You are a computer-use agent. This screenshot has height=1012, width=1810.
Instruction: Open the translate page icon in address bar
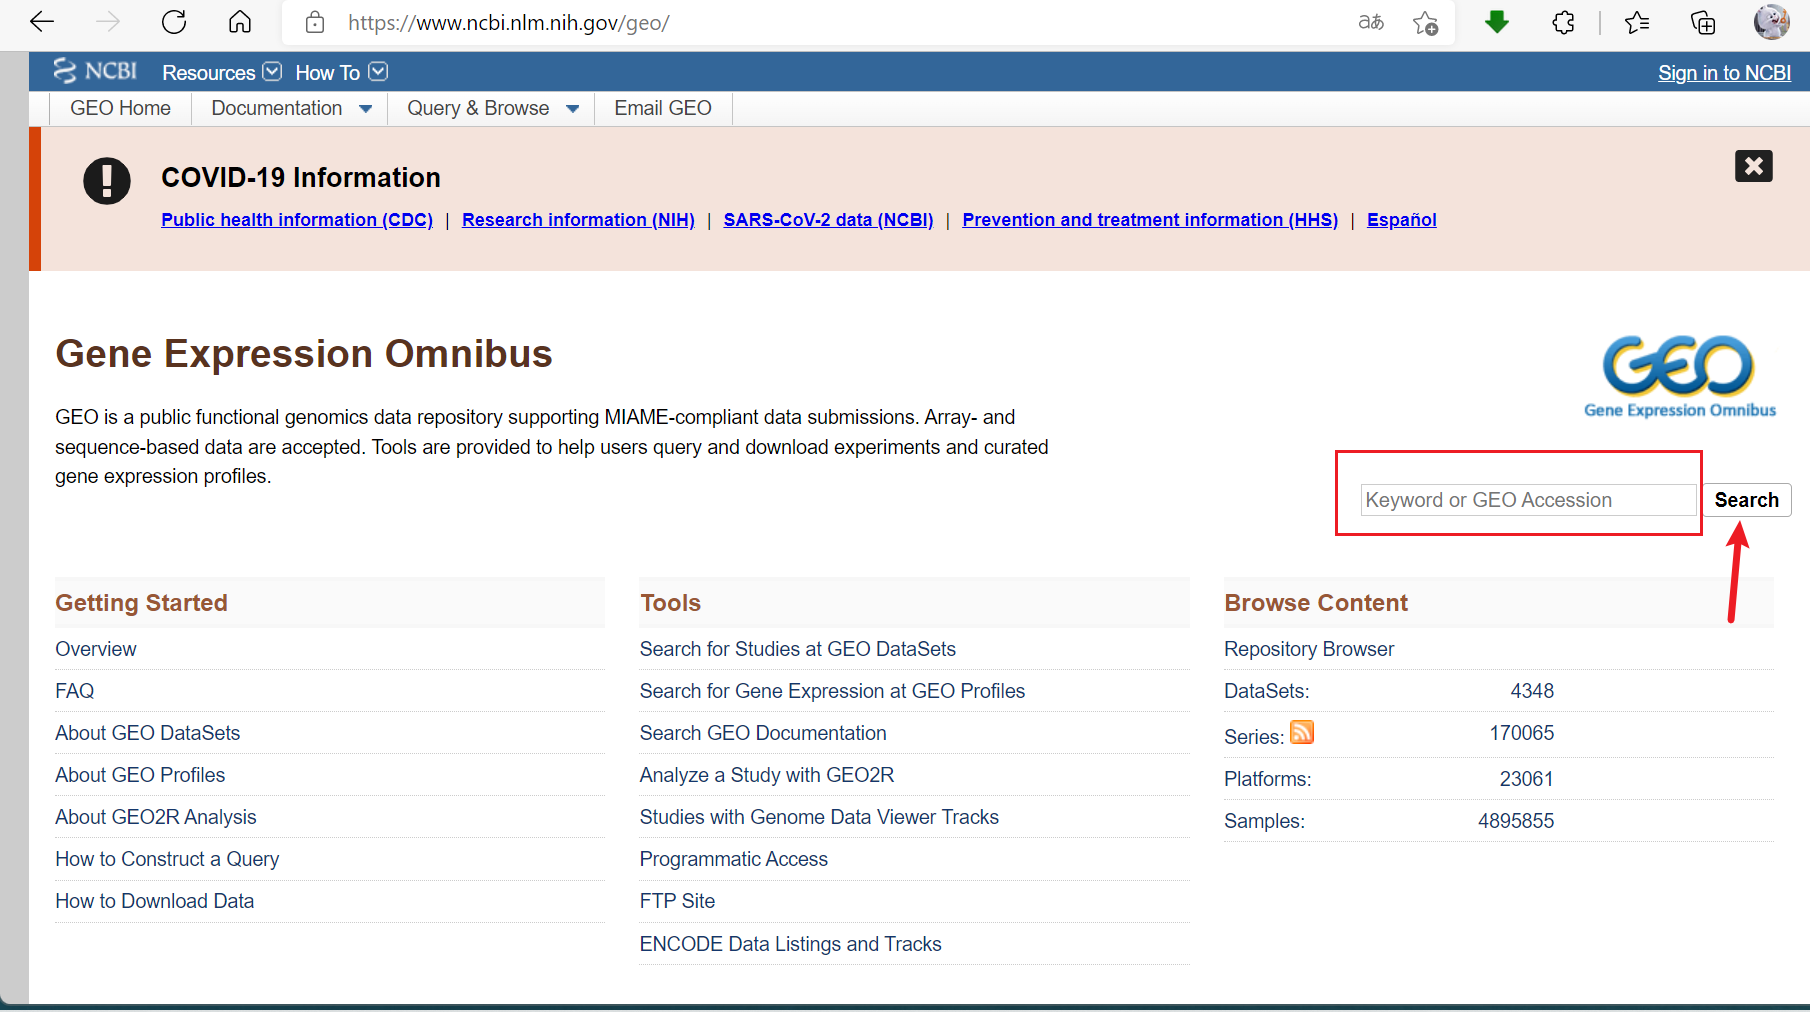1371,22
